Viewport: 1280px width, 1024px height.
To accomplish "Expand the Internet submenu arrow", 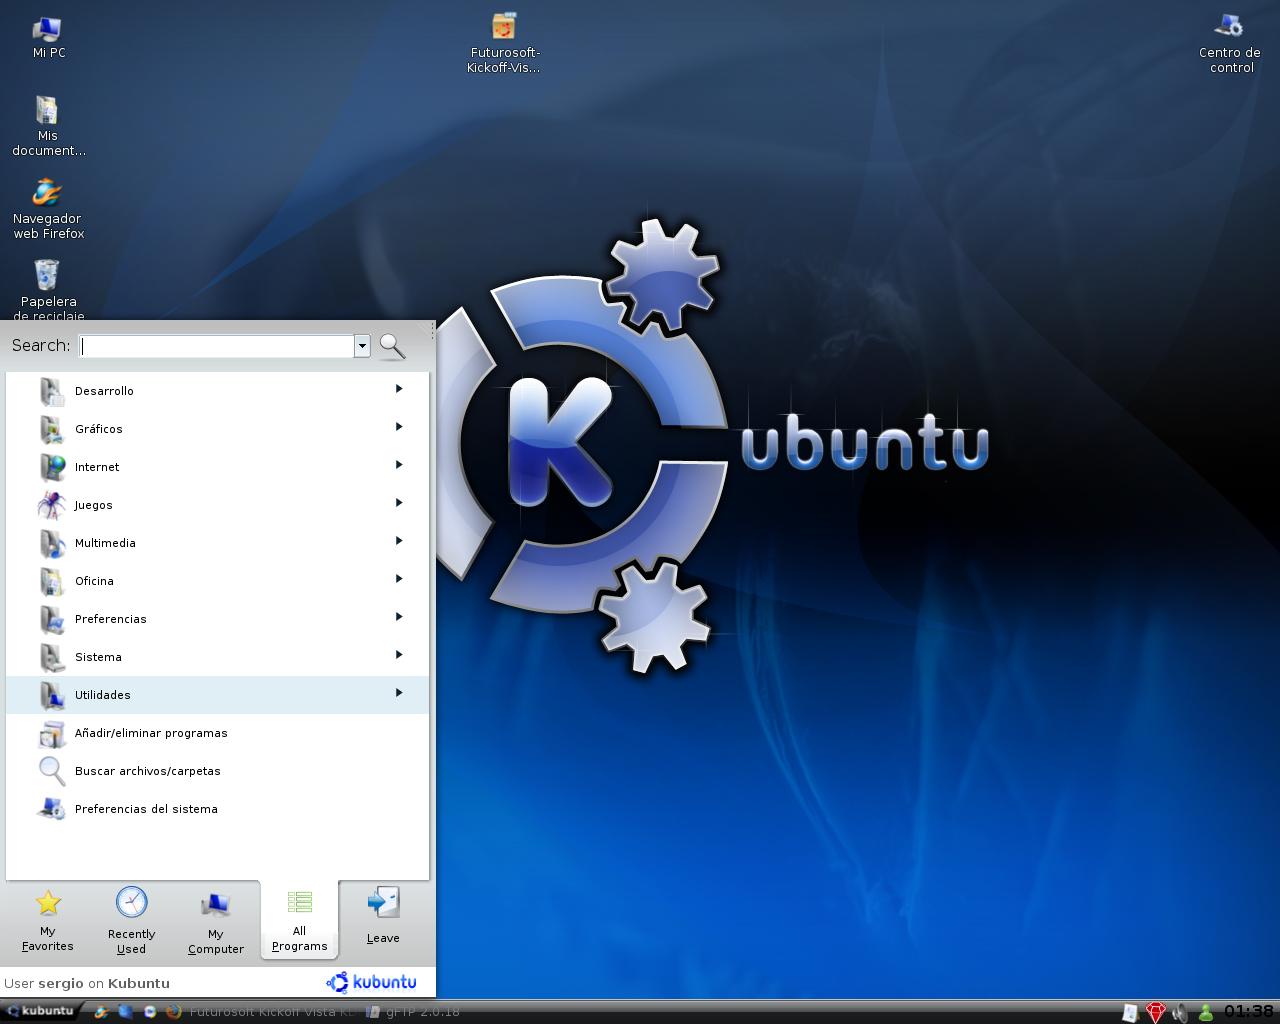I will click(398, 465).
